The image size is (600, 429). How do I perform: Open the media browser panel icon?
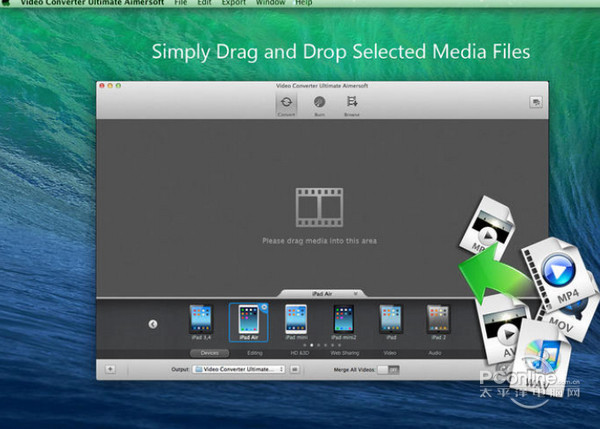click(536, 103)
